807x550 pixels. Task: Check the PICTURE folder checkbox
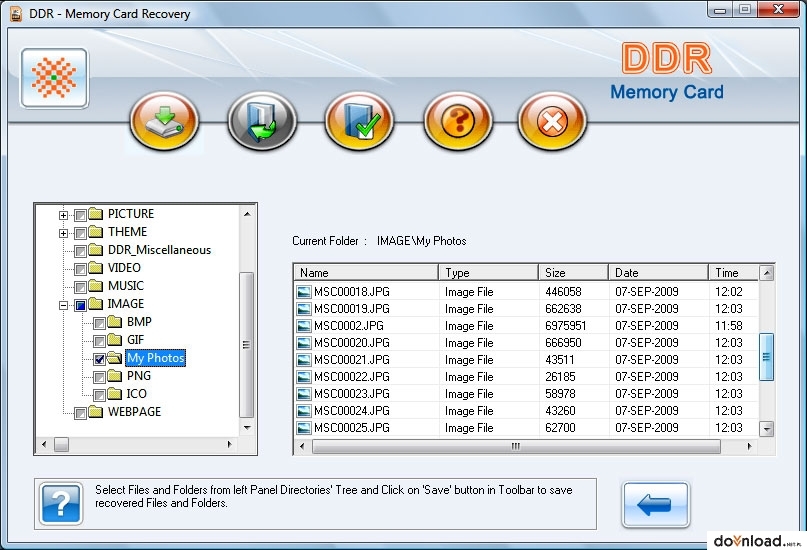(x=80, y=215)
